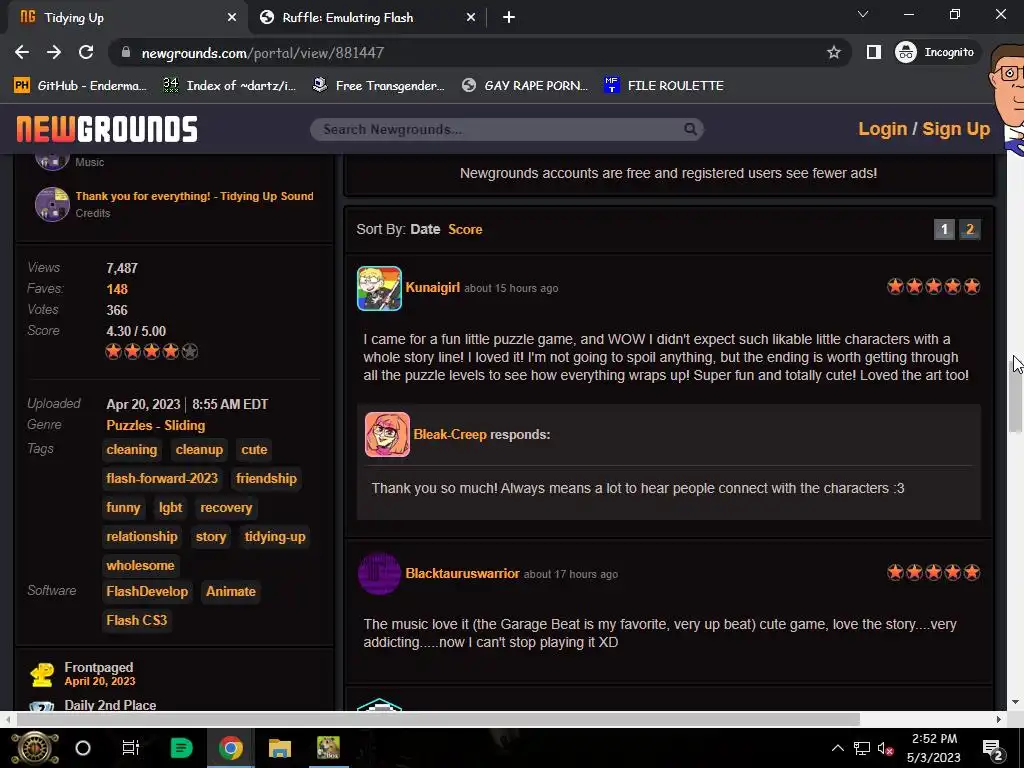The width and height of the screenshot is (1024, 768).
Task: Open the GitHub - Enderma... bookmark
Action: (81, 86)
